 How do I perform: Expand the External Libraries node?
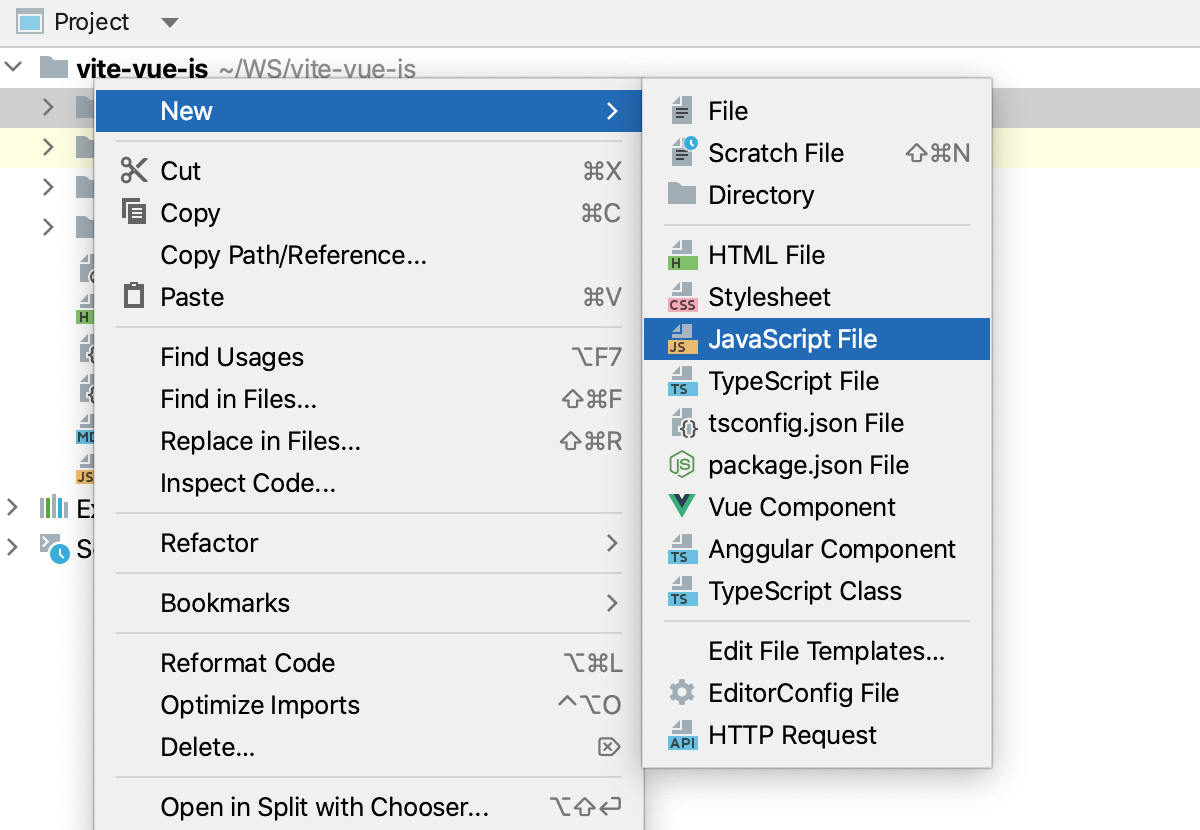14,508
